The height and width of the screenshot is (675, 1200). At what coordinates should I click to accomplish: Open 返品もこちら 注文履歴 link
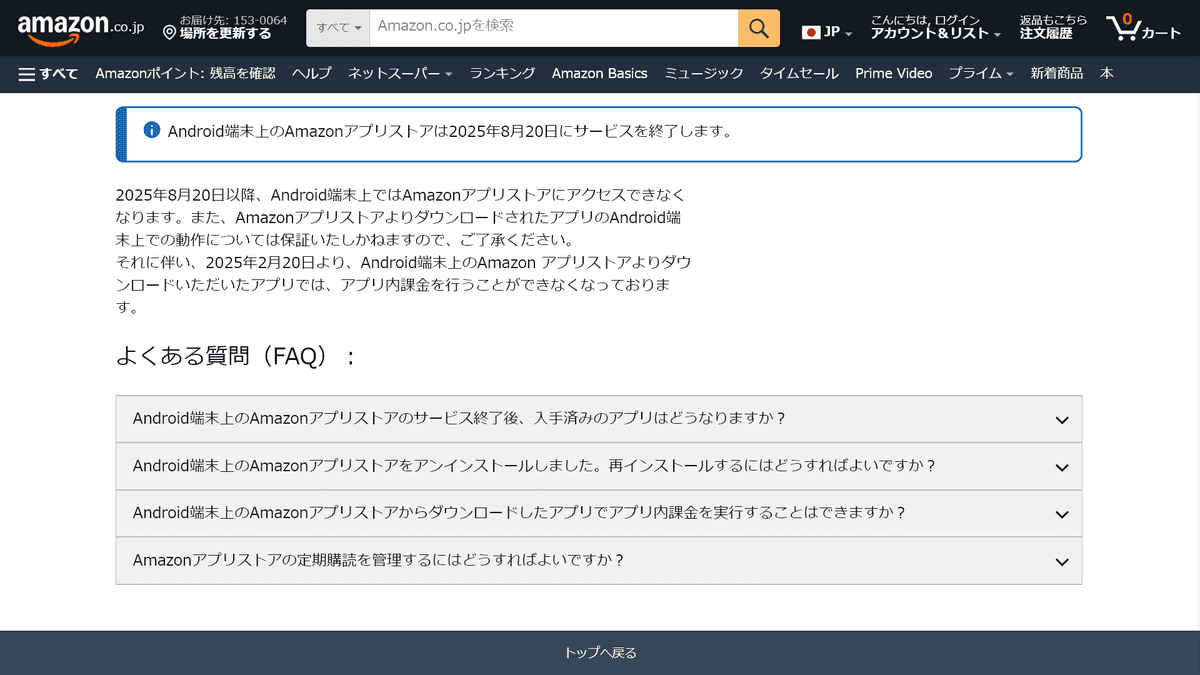1053,27
